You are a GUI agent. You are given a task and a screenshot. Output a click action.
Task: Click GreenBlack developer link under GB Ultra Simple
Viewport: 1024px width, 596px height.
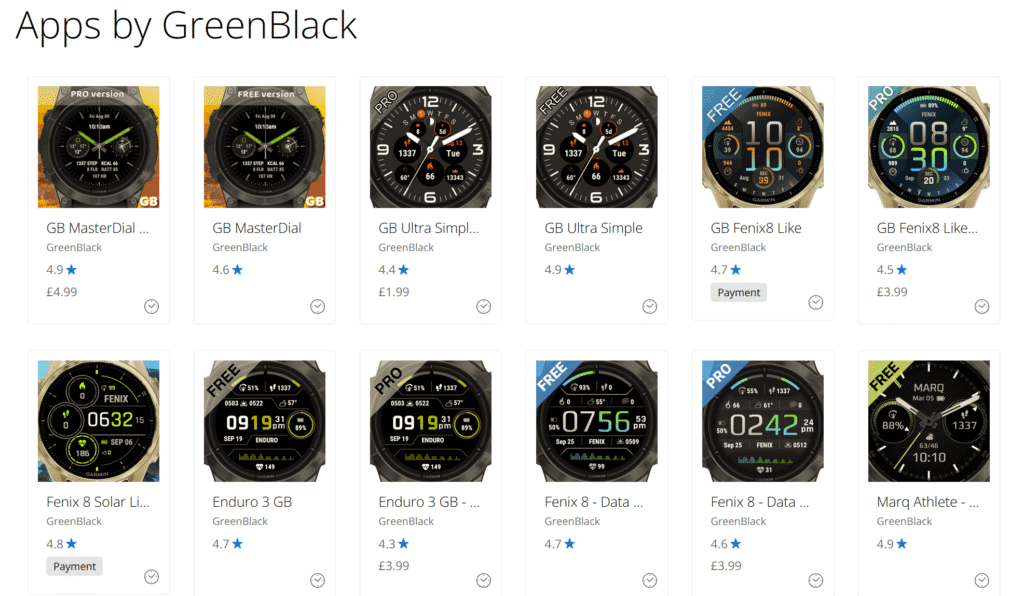[572, 247]
